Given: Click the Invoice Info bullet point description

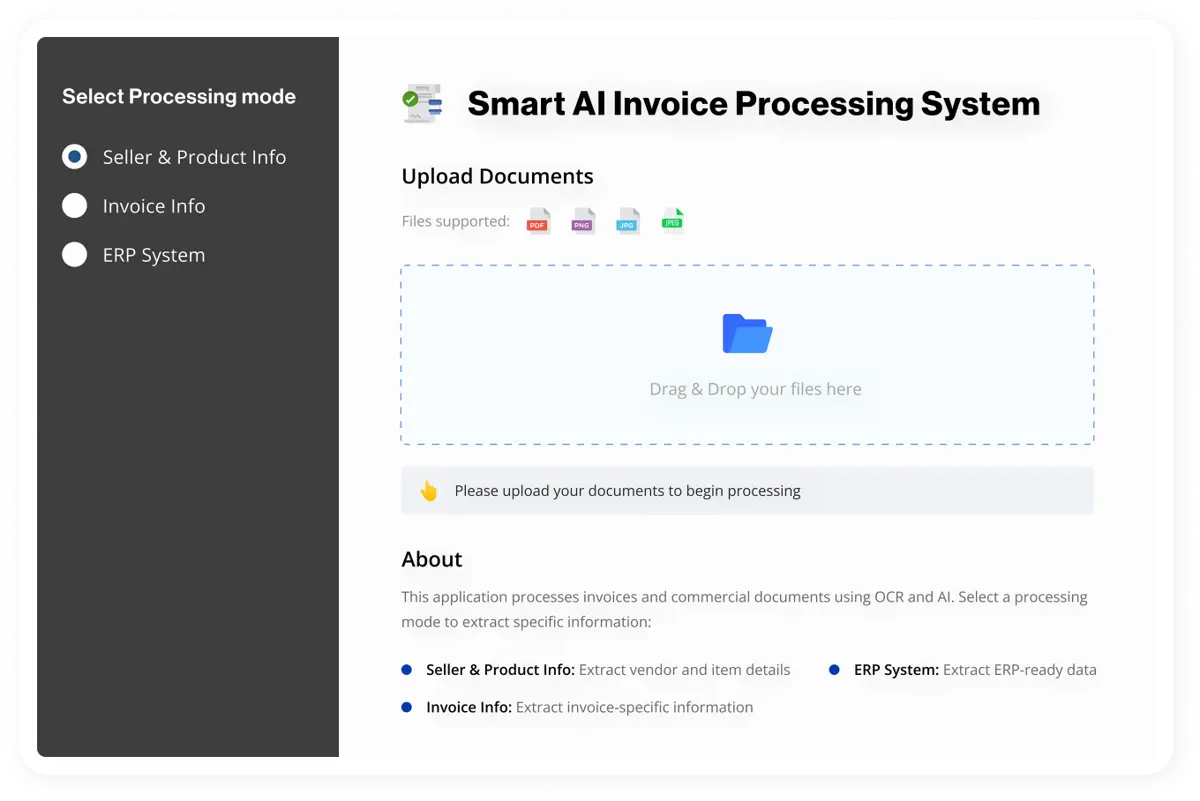Looking at the screenshot, I should pyautogui.click(x=589, y=707).
